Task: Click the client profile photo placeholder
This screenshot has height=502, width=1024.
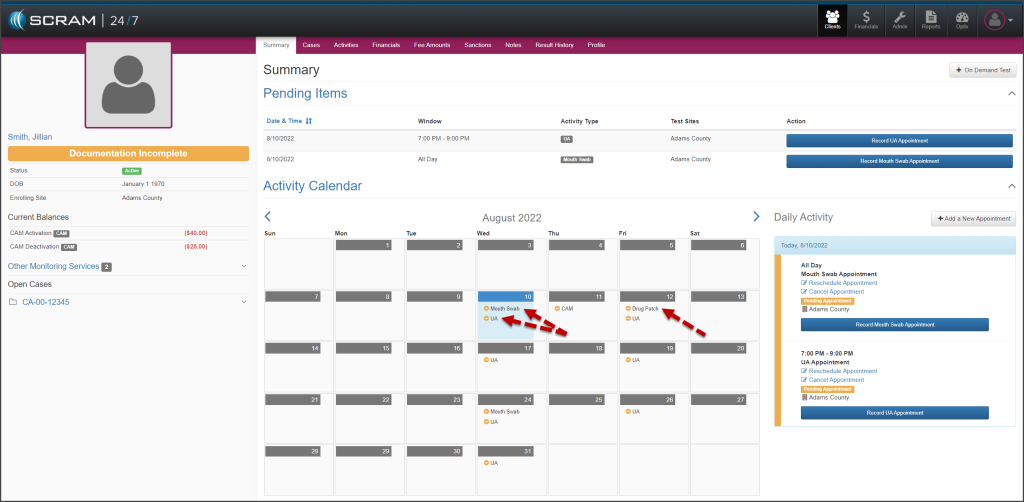Action: pos(129,85)
